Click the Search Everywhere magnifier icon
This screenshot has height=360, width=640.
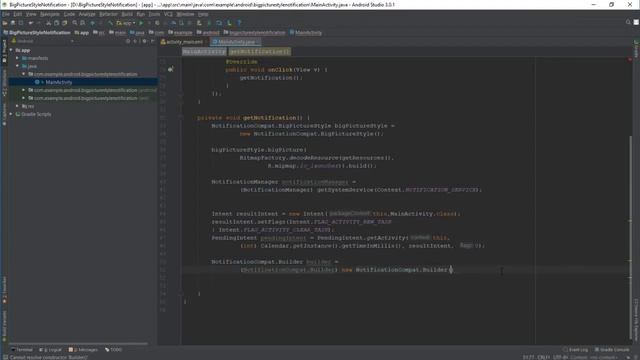pyautogui.click(x=628, y=22)
